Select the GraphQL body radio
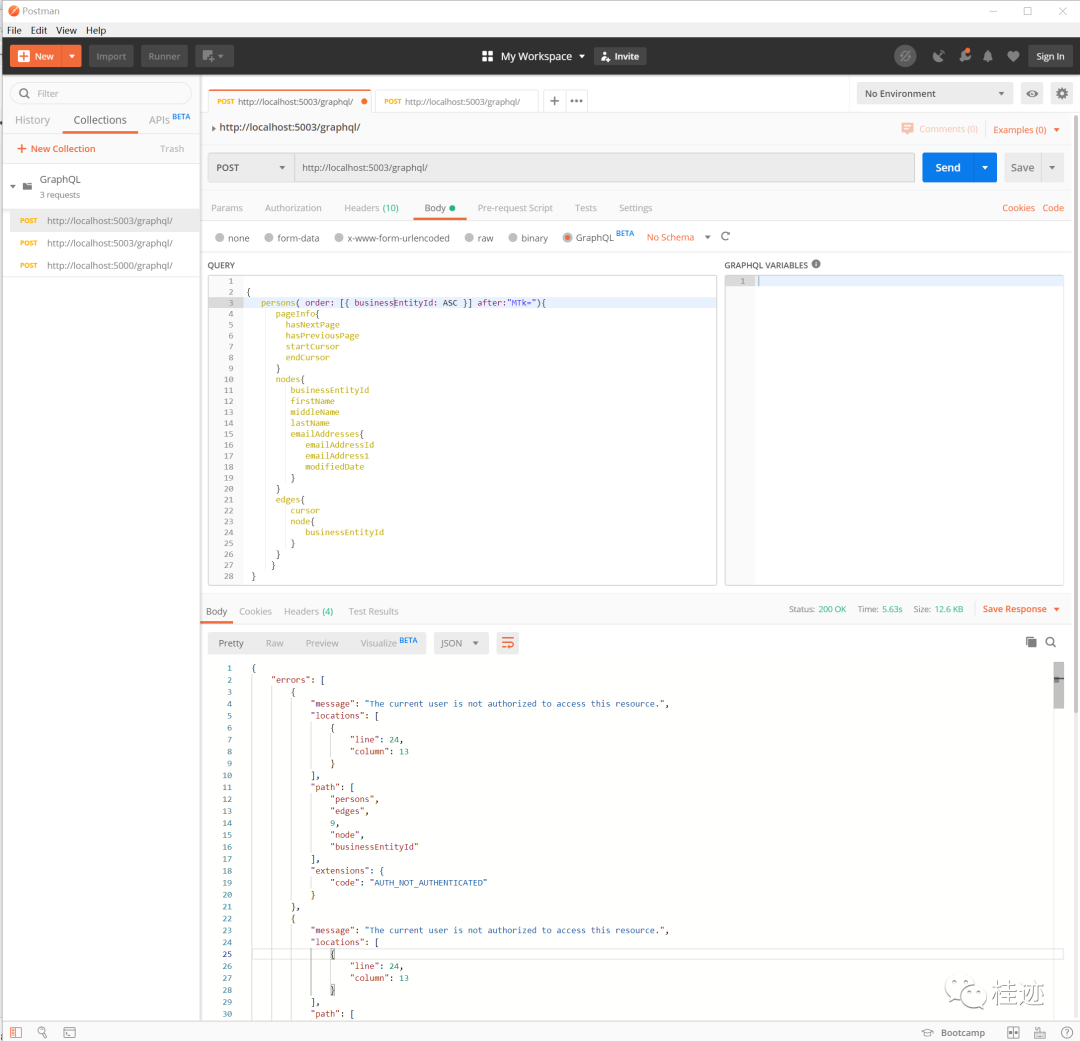The image size is (1080, 1041). pos(568,238)
